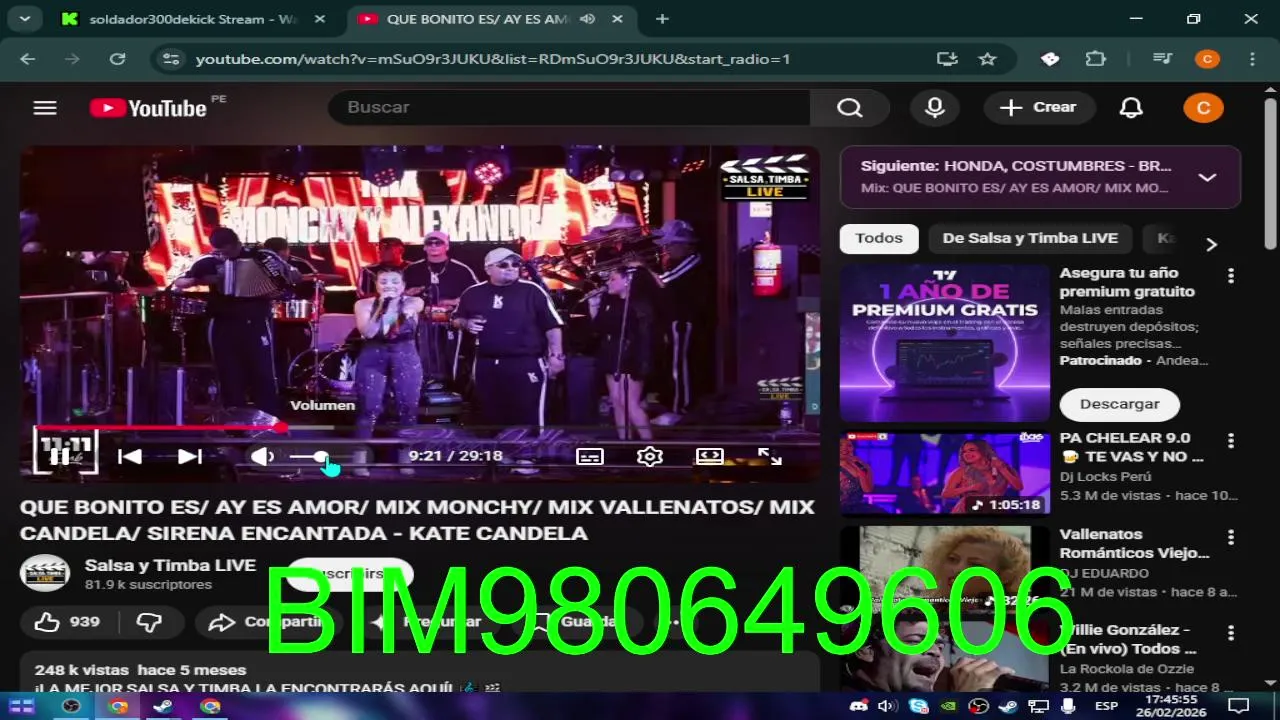Open the Windows notification center
This screenshot has width=1280, height=720.
[x=1237, y=706]
